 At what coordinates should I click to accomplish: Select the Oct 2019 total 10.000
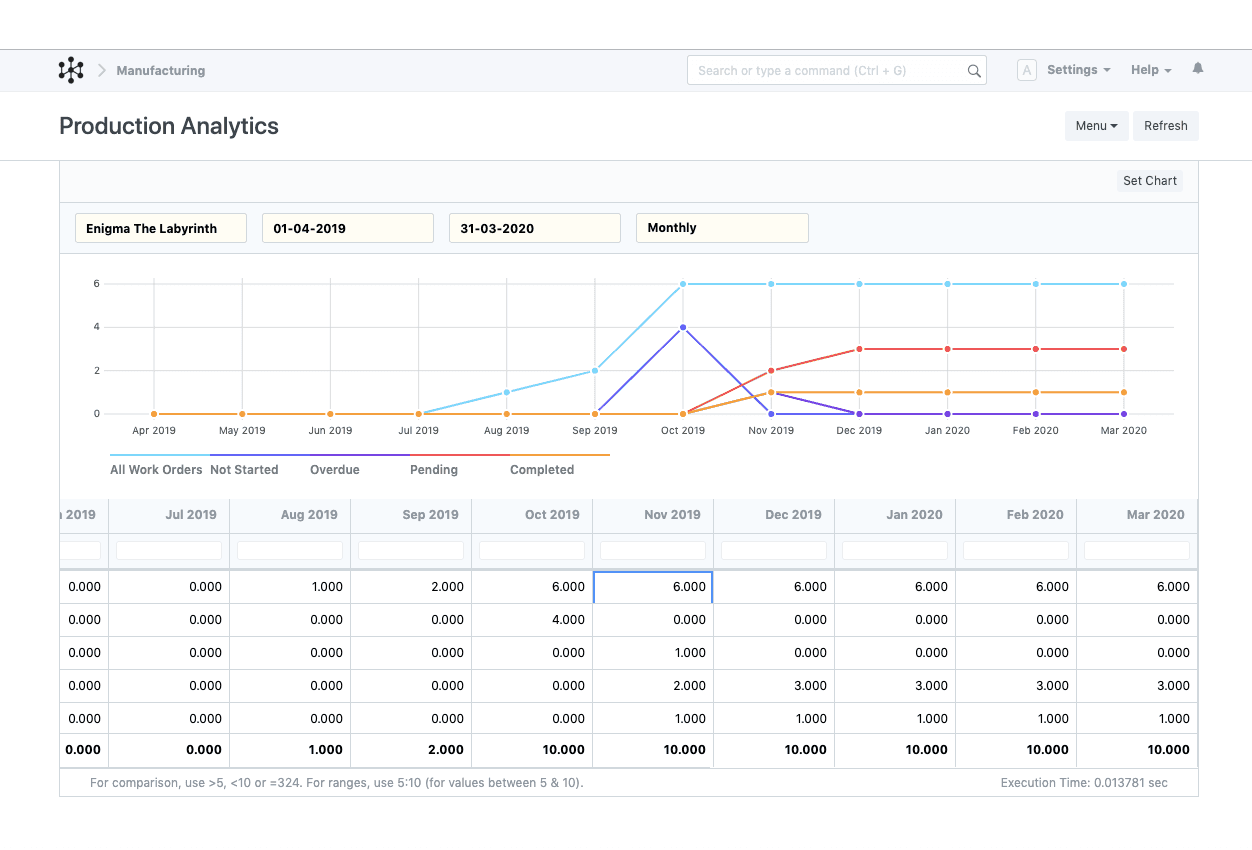coord(532,750)
